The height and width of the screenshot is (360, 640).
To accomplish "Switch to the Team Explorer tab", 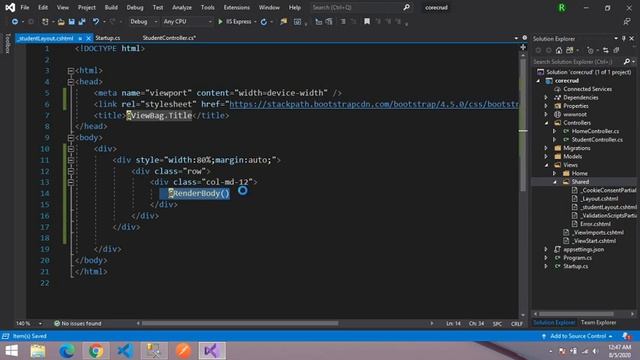I will (598, 322).
